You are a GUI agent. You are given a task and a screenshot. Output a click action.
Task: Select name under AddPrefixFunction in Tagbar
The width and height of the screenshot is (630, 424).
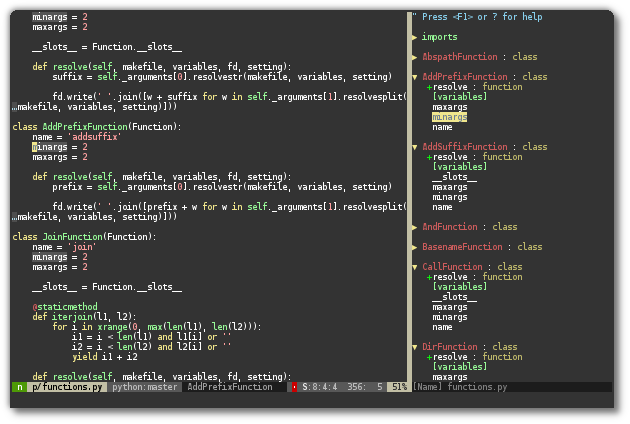(442, 127)
